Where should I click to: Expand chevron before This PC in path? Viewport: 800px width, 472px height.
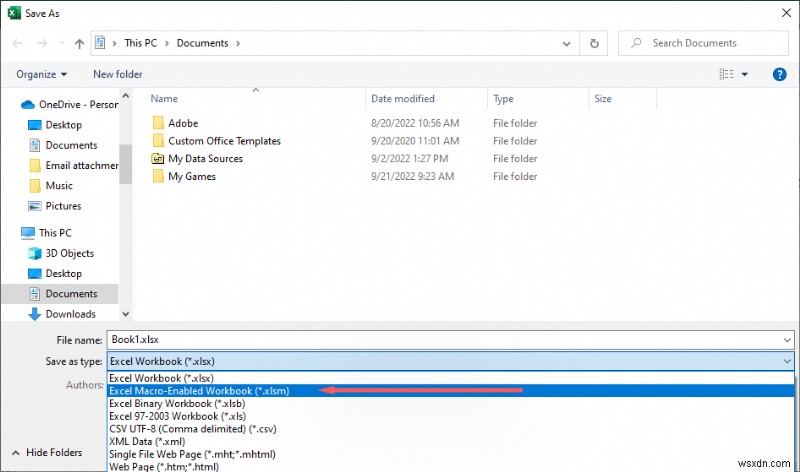114,43
